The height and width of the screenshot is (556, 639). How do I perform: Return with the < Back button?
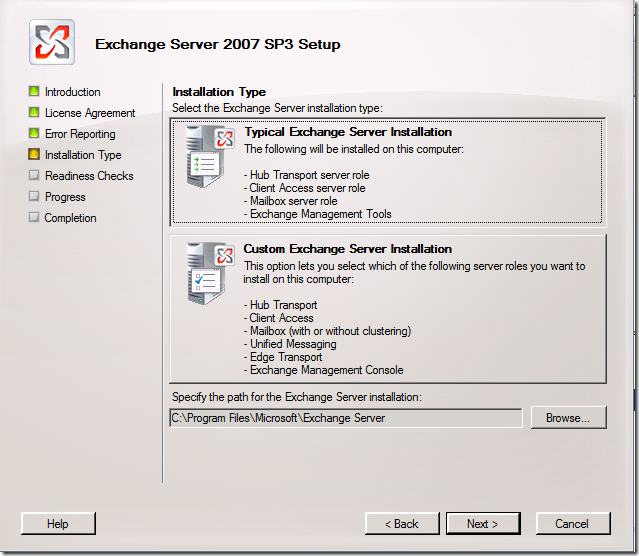402,523
